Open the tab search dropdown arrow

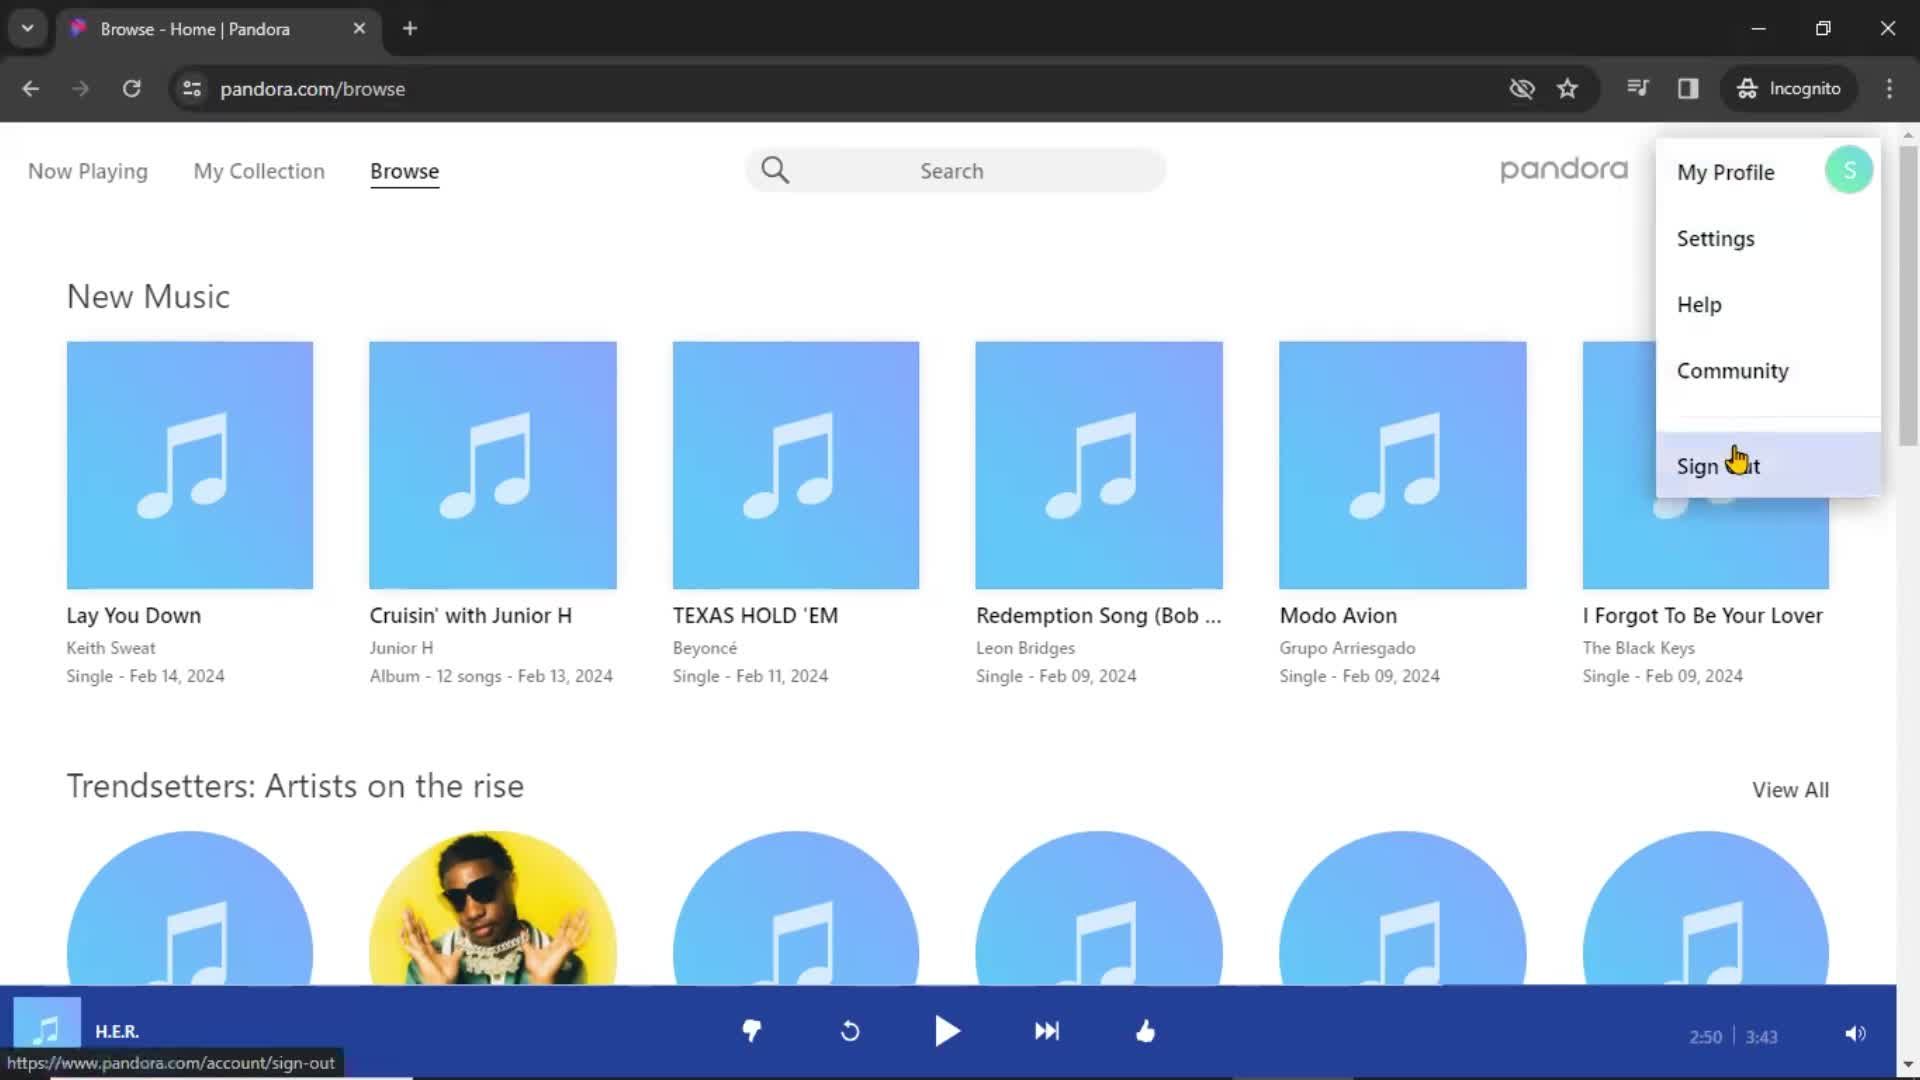[x=28, y=28]
